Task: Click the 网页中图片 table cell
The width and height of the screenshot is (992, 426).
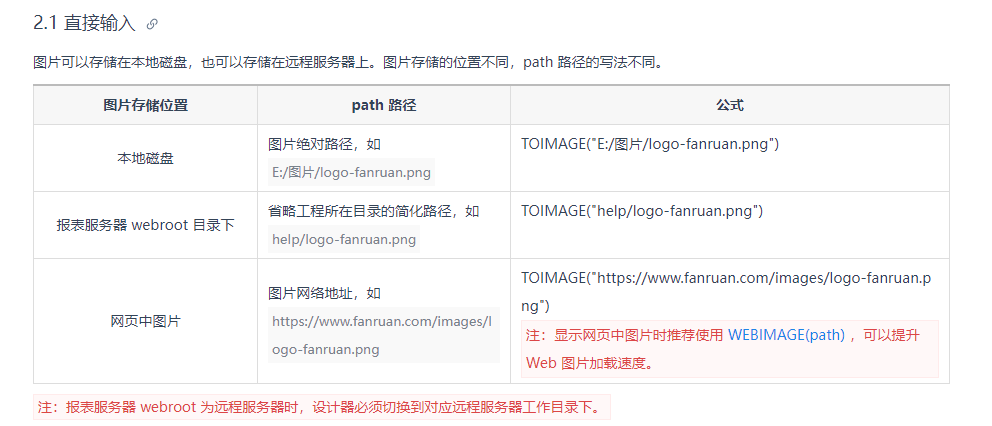Action: pyautogui.click(x=146, y=321)
